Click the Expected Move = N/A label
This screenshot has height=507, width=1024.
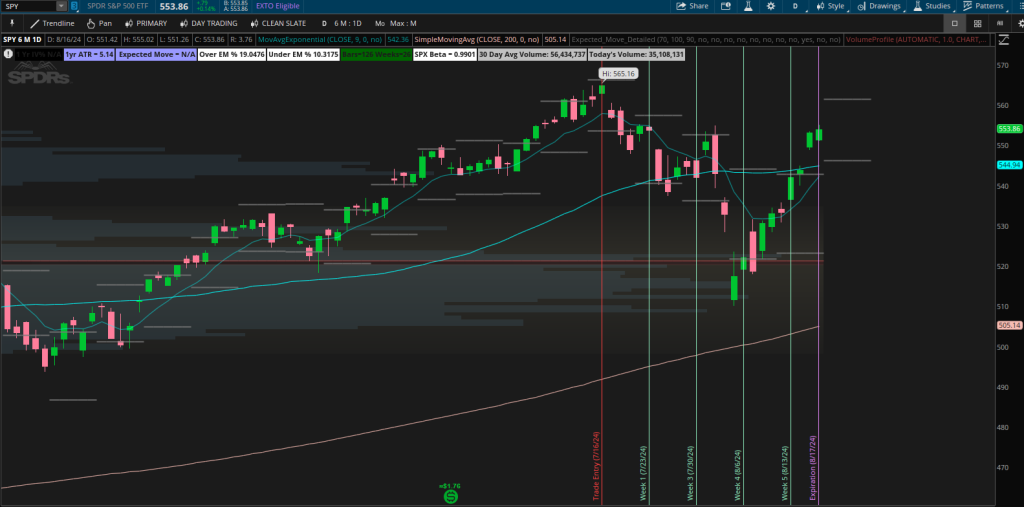(x=157, y=55)
